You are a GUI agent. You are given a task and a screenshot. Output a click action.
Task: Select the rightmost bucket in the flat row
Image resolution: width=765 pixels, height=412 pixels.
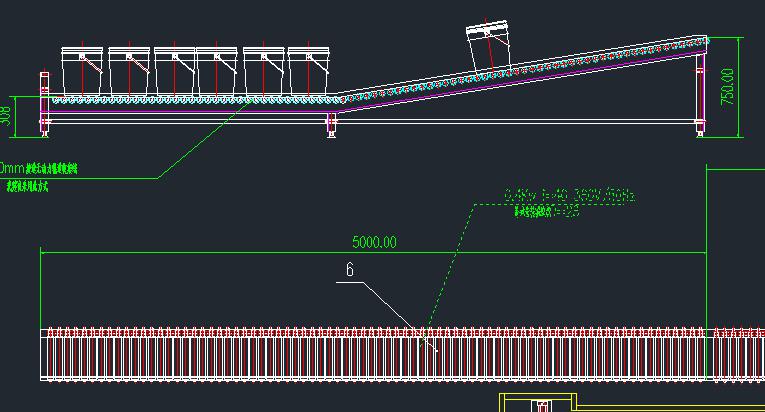pyautogui.click(x=309, y=70)
